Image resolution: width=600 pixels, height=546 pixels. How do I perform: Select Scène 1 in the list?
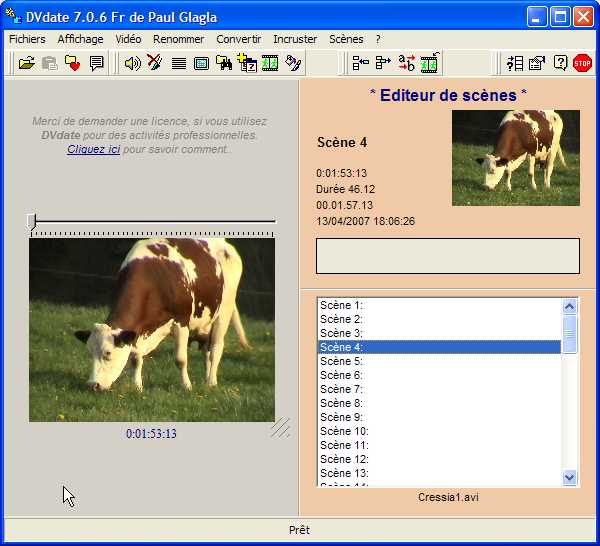pos(439,305)
